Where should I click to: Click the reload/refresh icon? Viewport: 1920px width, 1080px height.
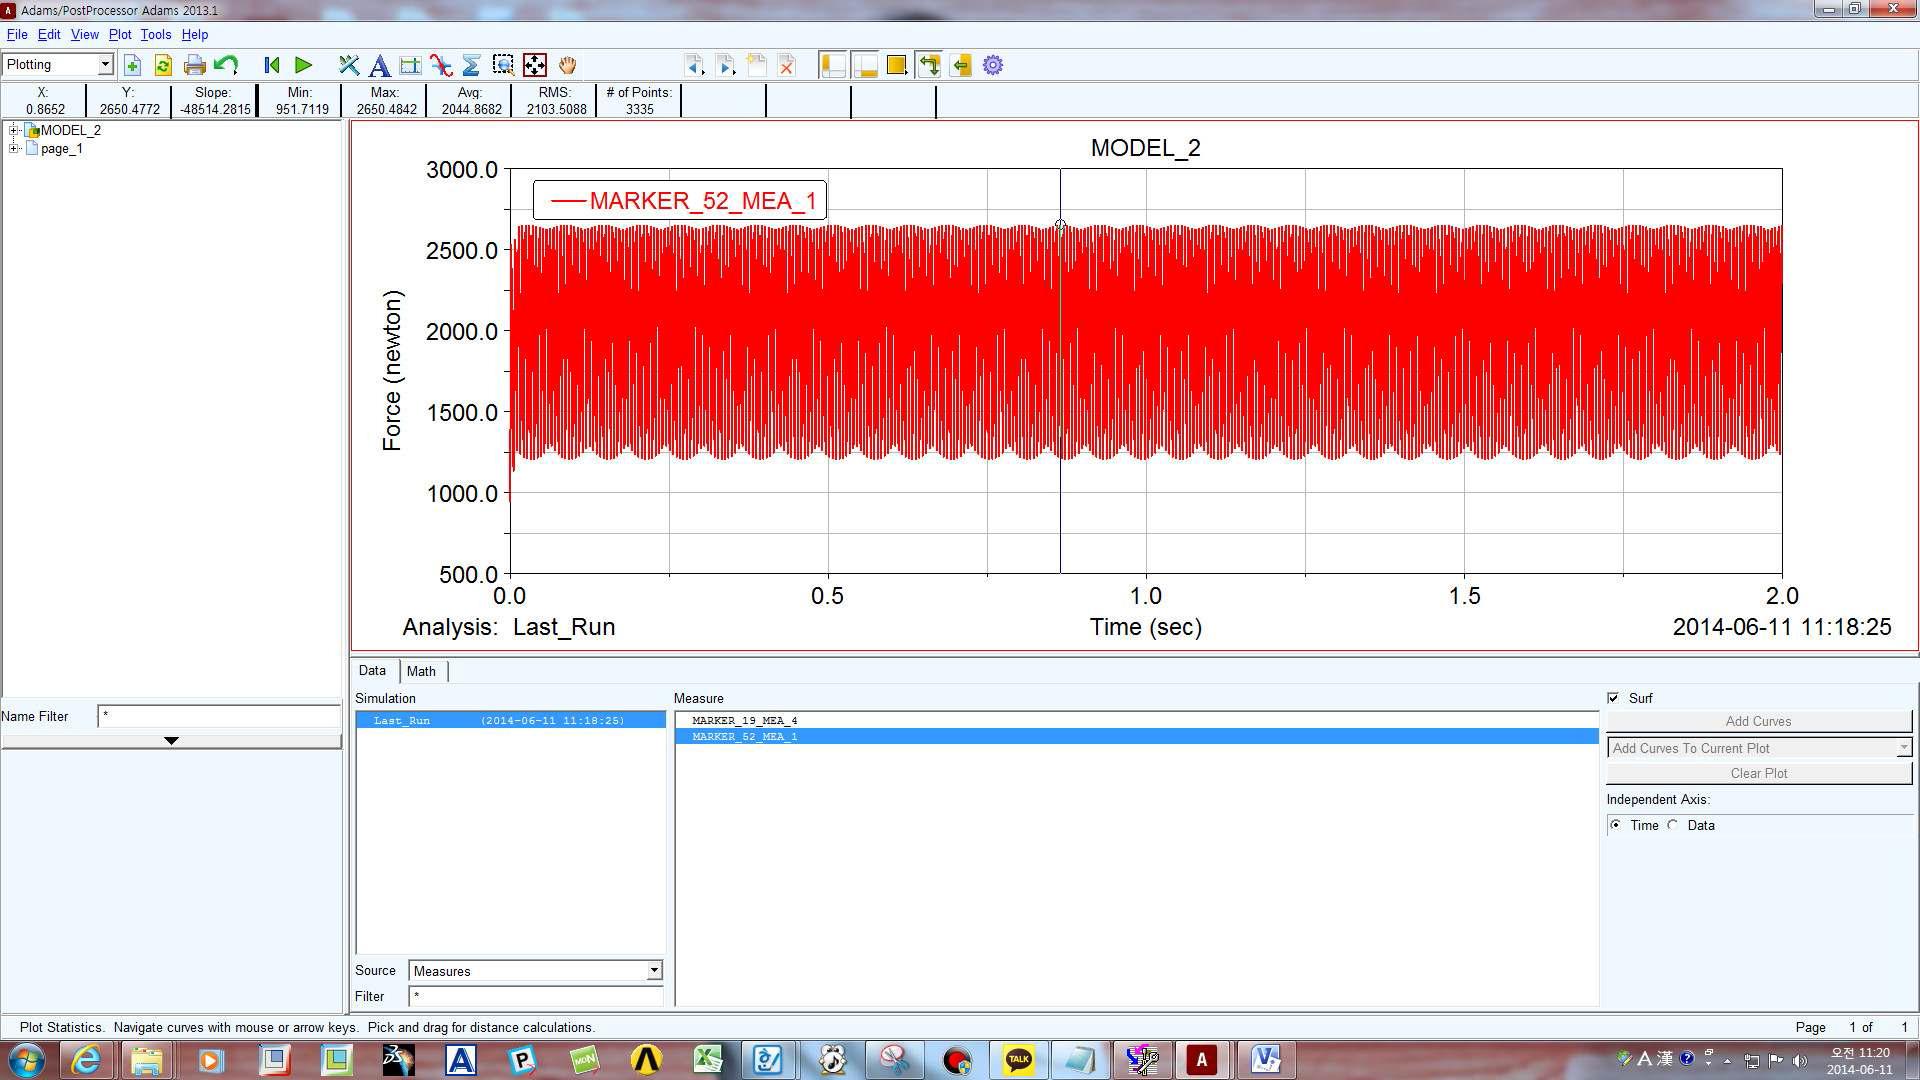(163, 65)
